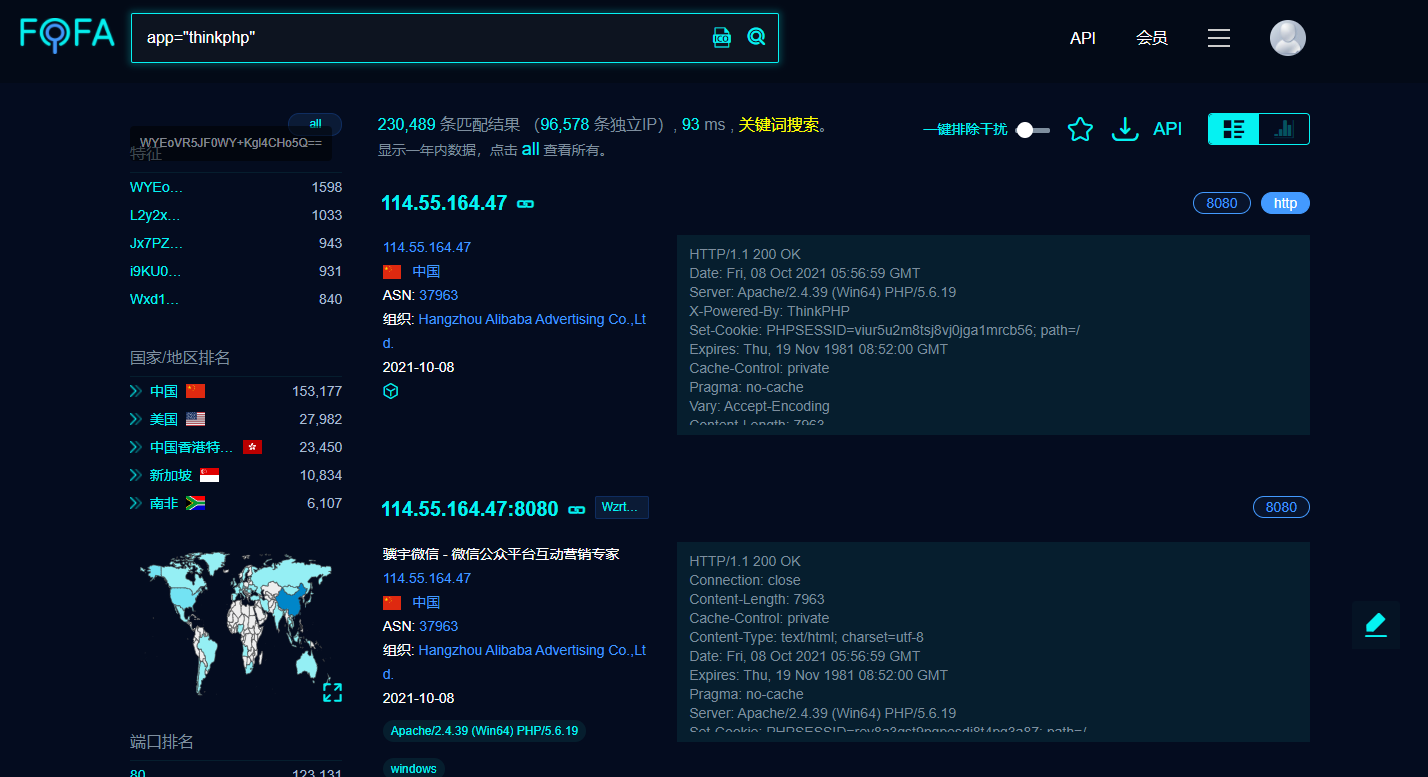Select the all filter pill in sidebar
Screen dimensions: 1428x777
click(x=315, y=124)
